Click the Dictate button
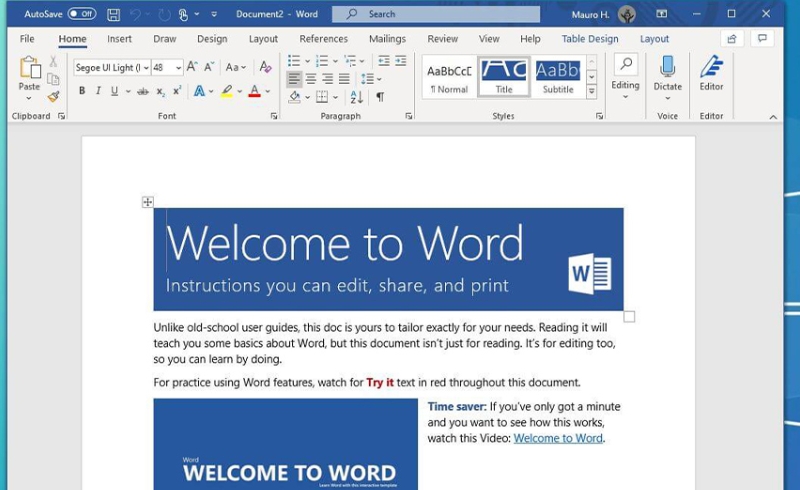Image resolution: width=800 pixels, height=490 pixels. [x=667, y=76]
